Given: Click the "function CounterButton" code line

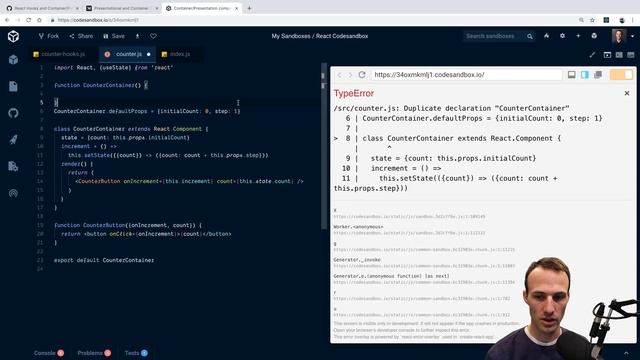Looking at the screenshot, I should (x=128, y=225).
